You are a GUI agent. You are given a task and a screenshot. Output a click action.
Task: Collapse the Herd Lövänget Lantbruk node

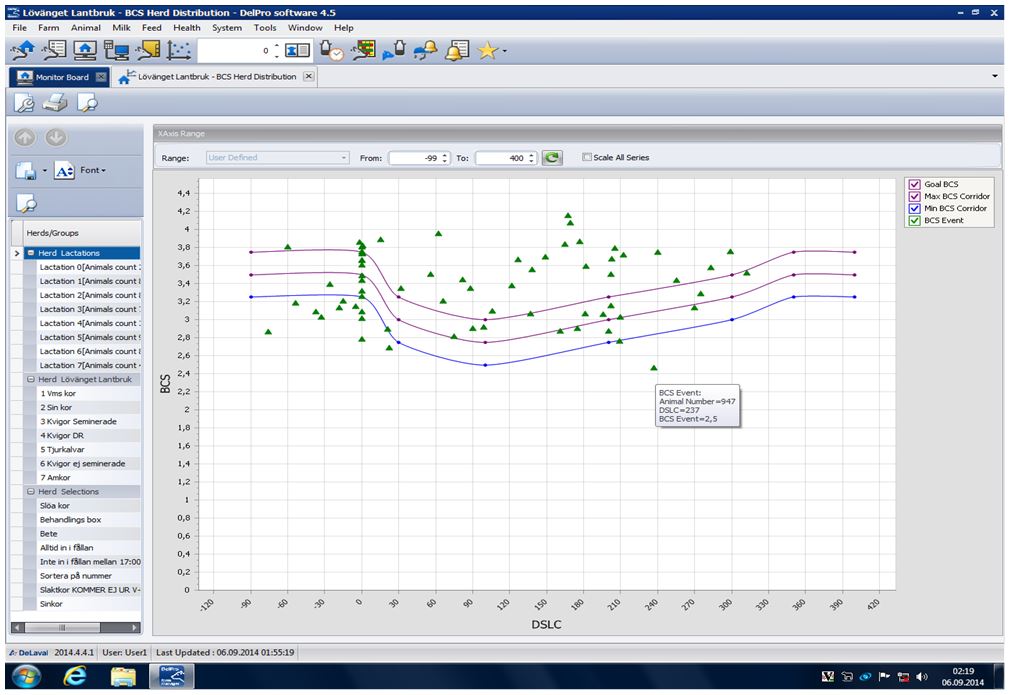(x=31, y=380)
